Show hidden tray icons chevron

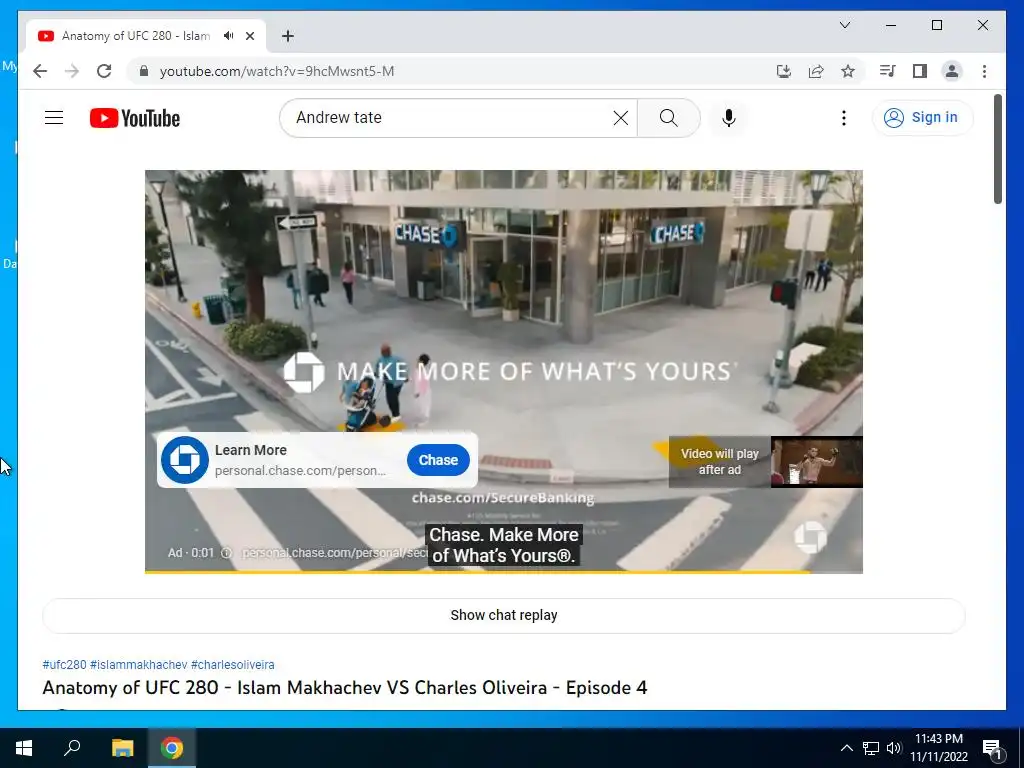[846, 748]
